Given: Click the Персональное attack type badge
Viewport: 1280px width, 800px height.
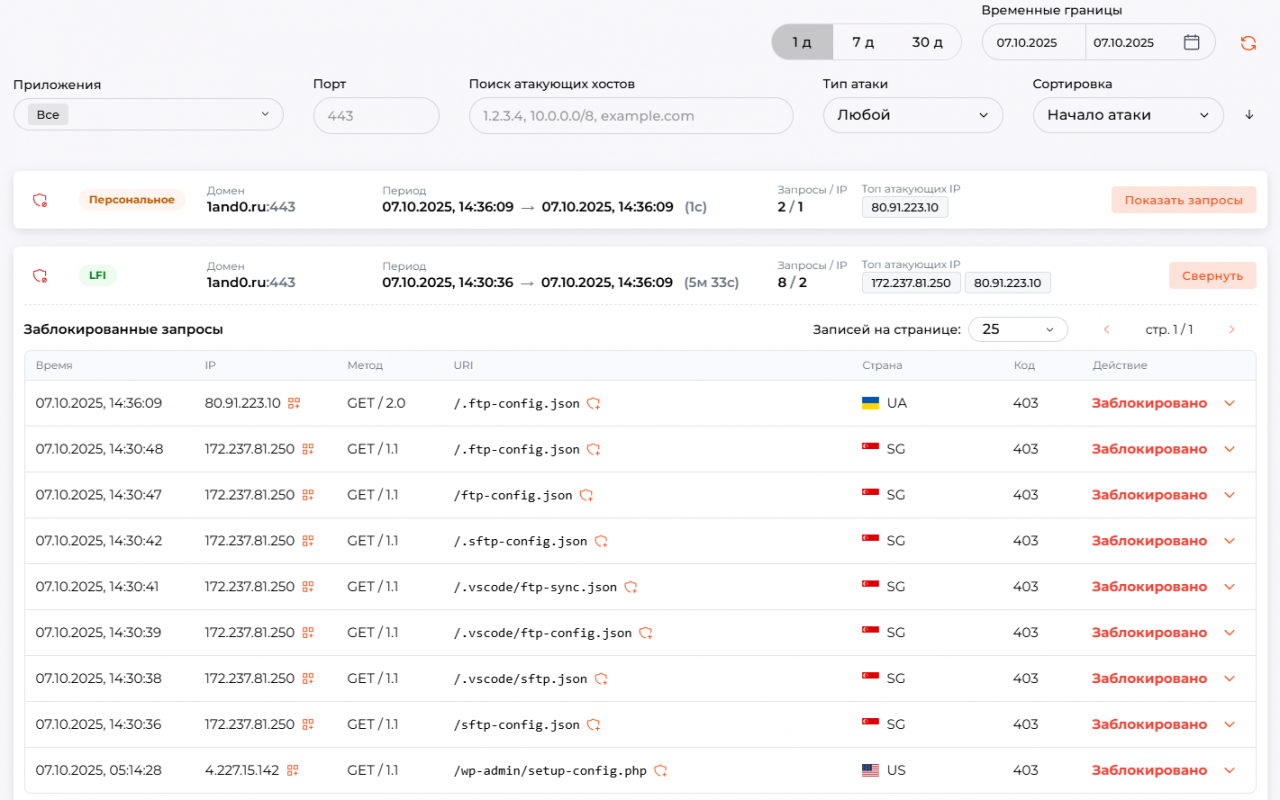Looking at the screenshot, I should tap(132, 200).
